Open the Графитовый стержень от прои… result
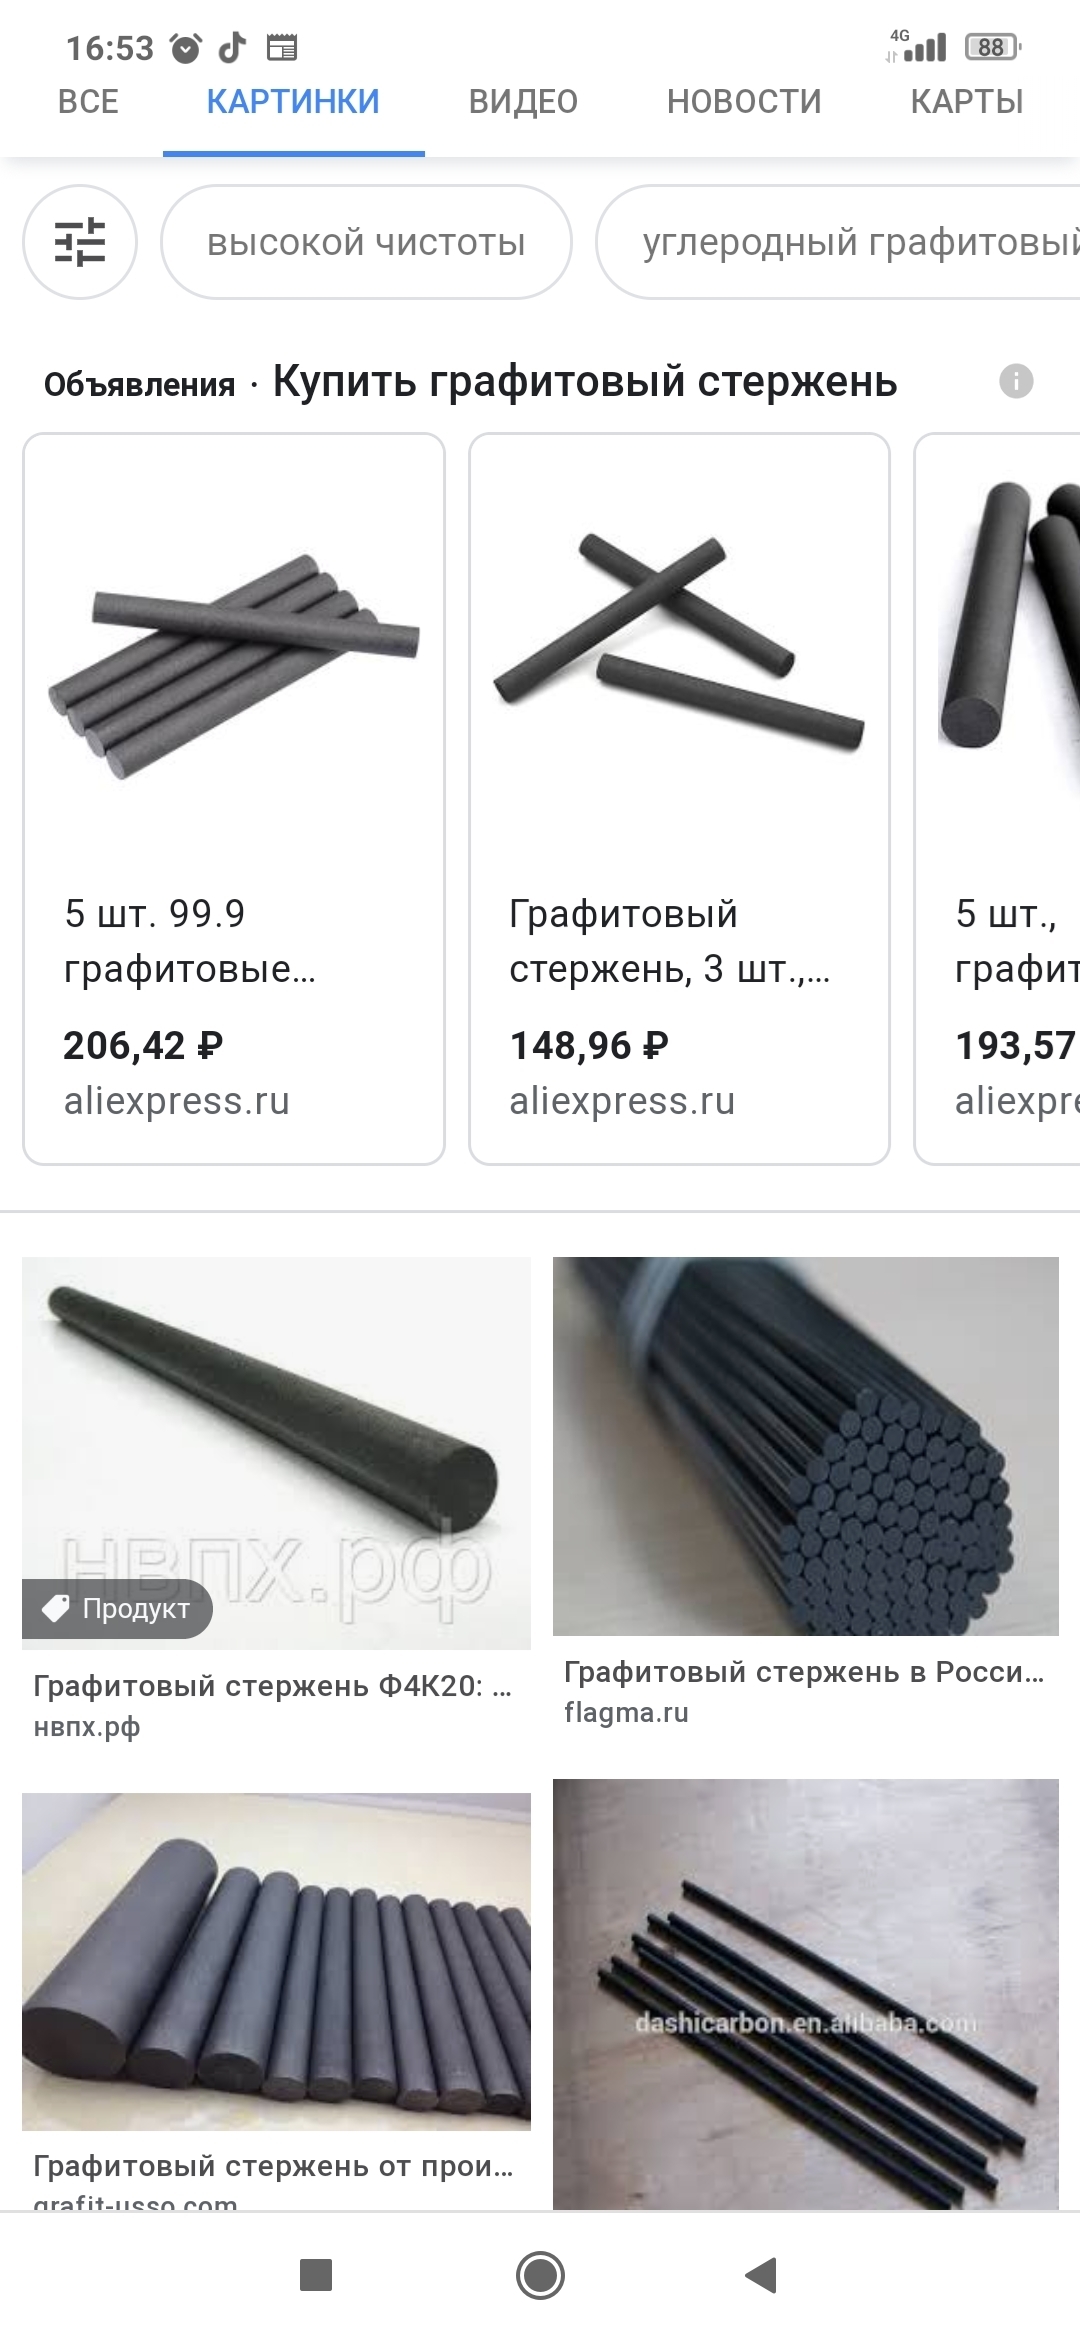The image size is (1080, 2340). click(x=273, y=2166)
